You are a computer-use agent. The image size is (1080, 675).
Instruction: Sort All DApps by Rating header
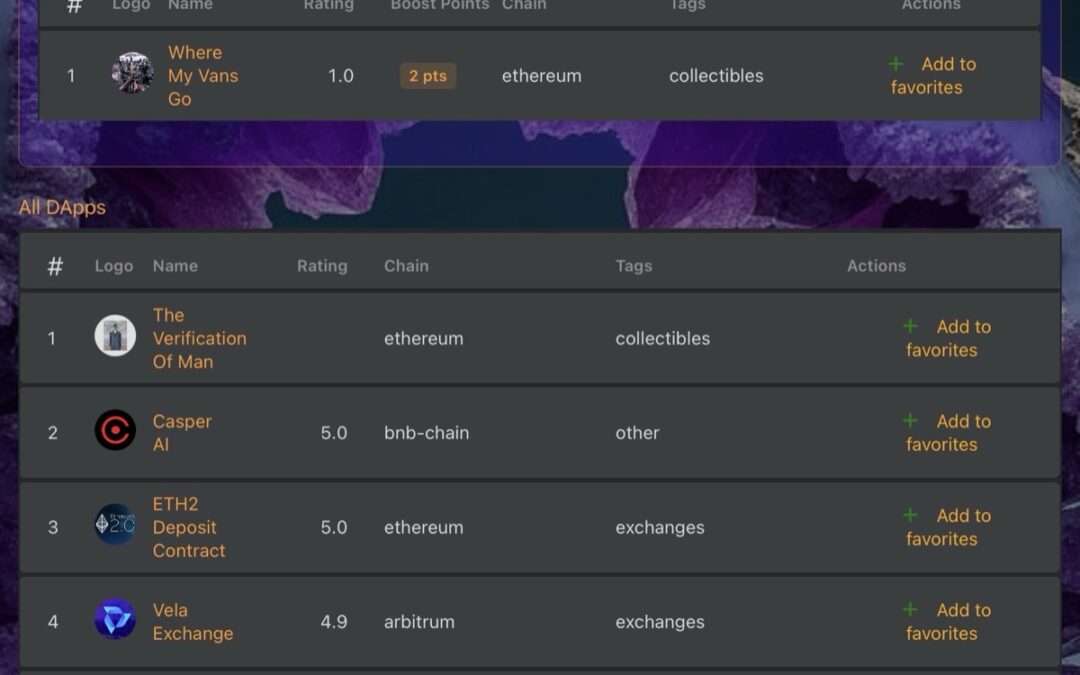(322, 266)
